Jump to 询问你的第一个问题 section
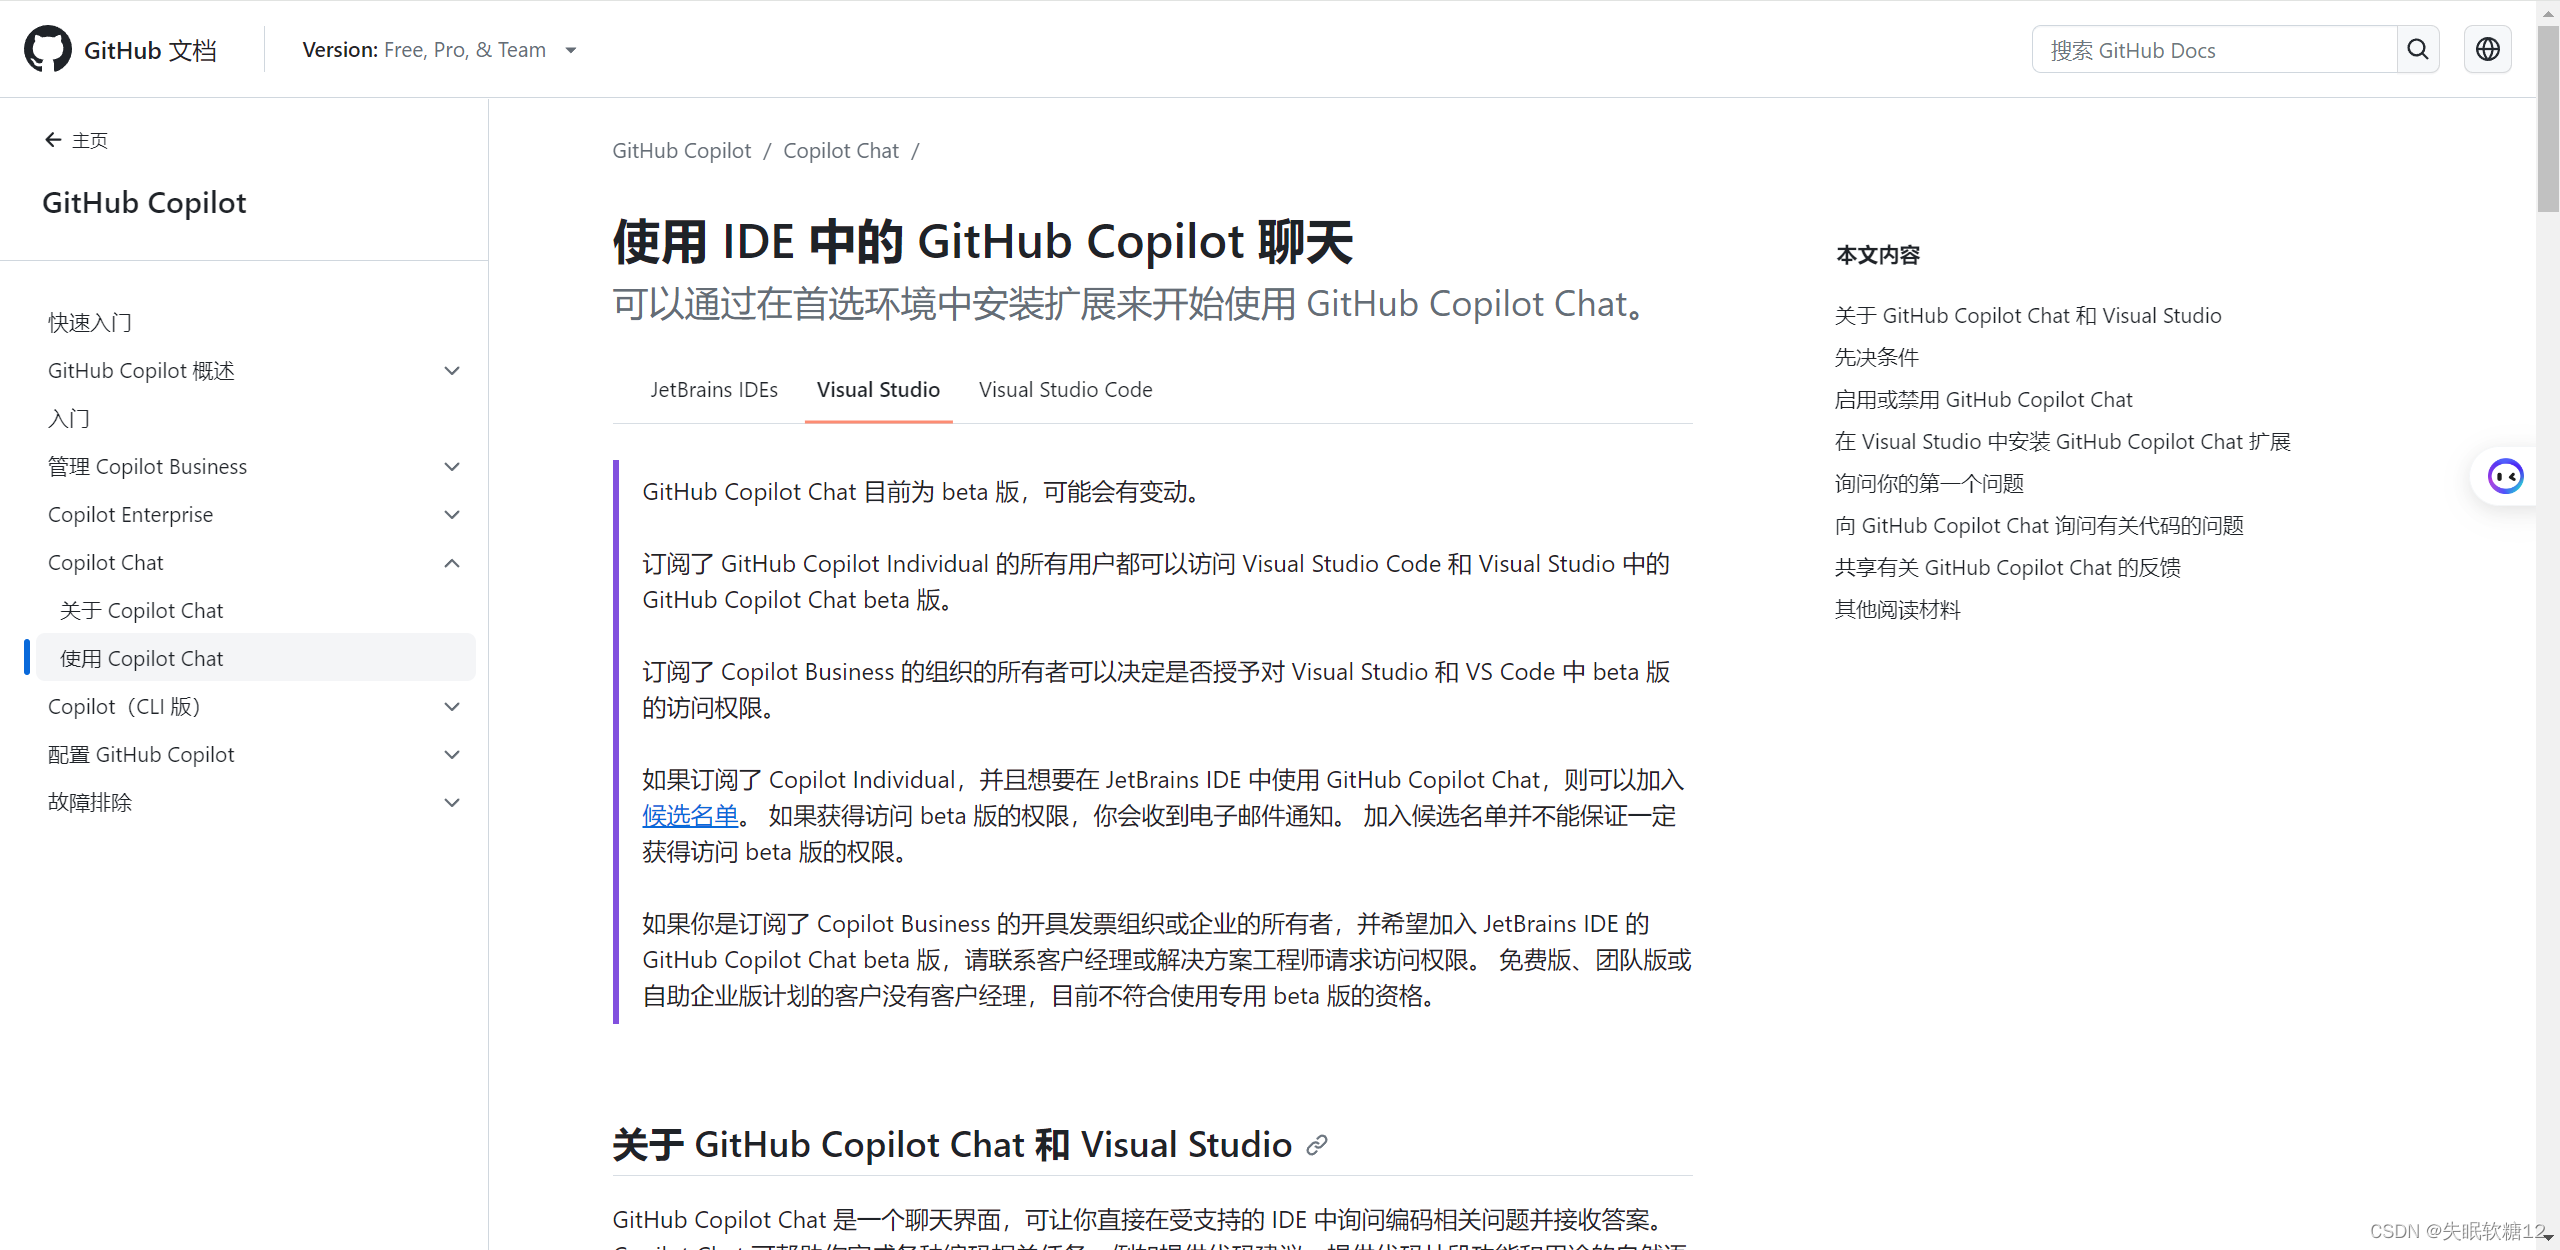 (x=1929, y=484)
